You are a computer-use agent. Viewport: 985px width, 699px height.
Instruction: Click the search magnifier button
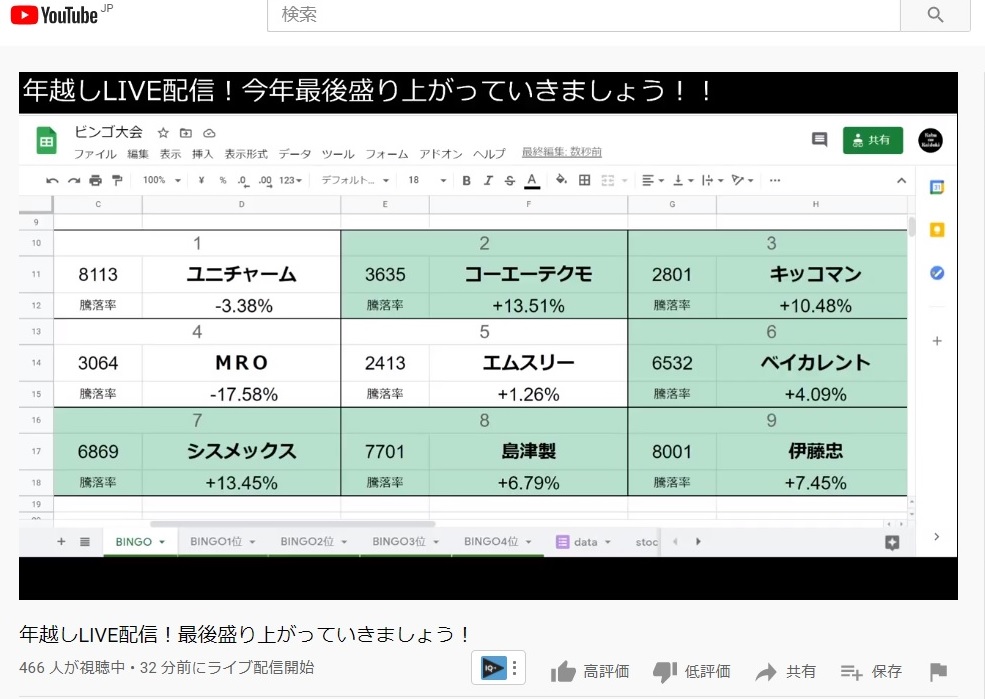pos(935,15)
